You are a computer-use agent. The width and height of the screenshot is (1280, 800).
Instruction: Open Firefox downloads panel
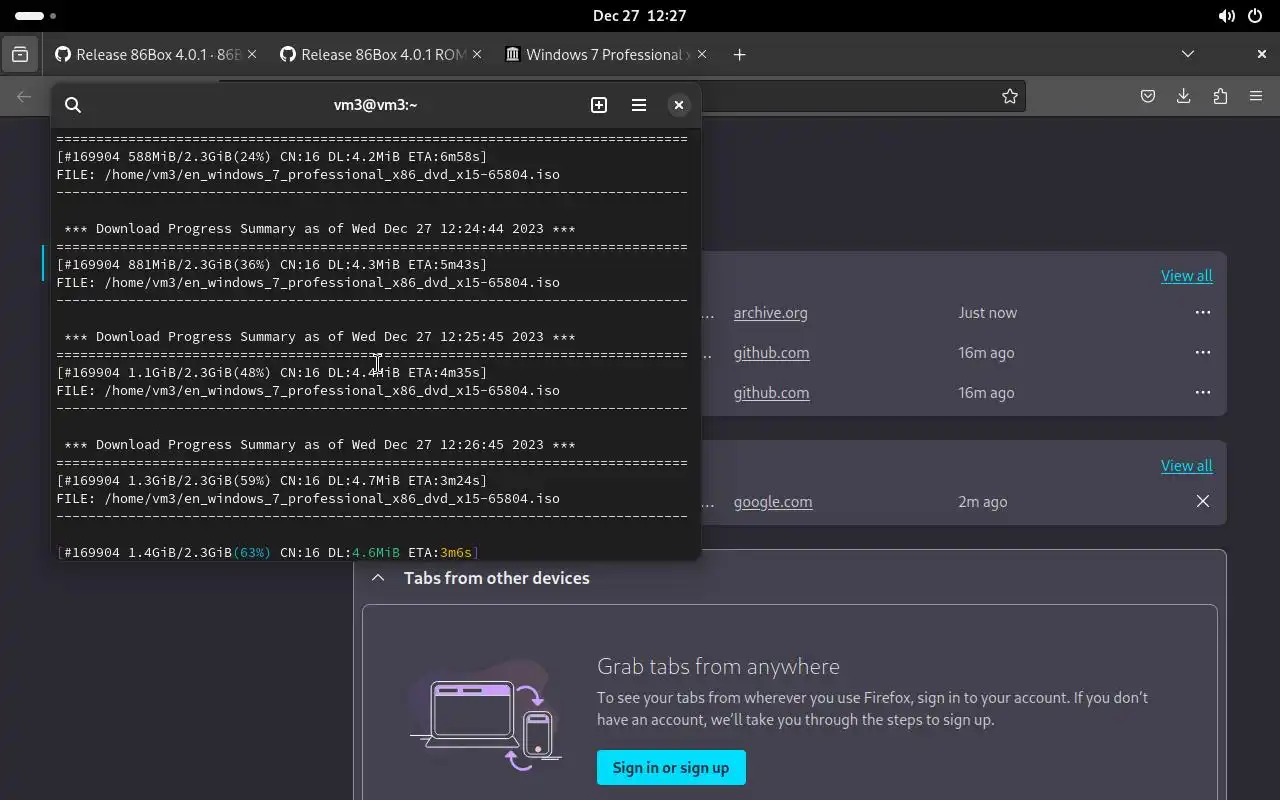point(1184,96)
